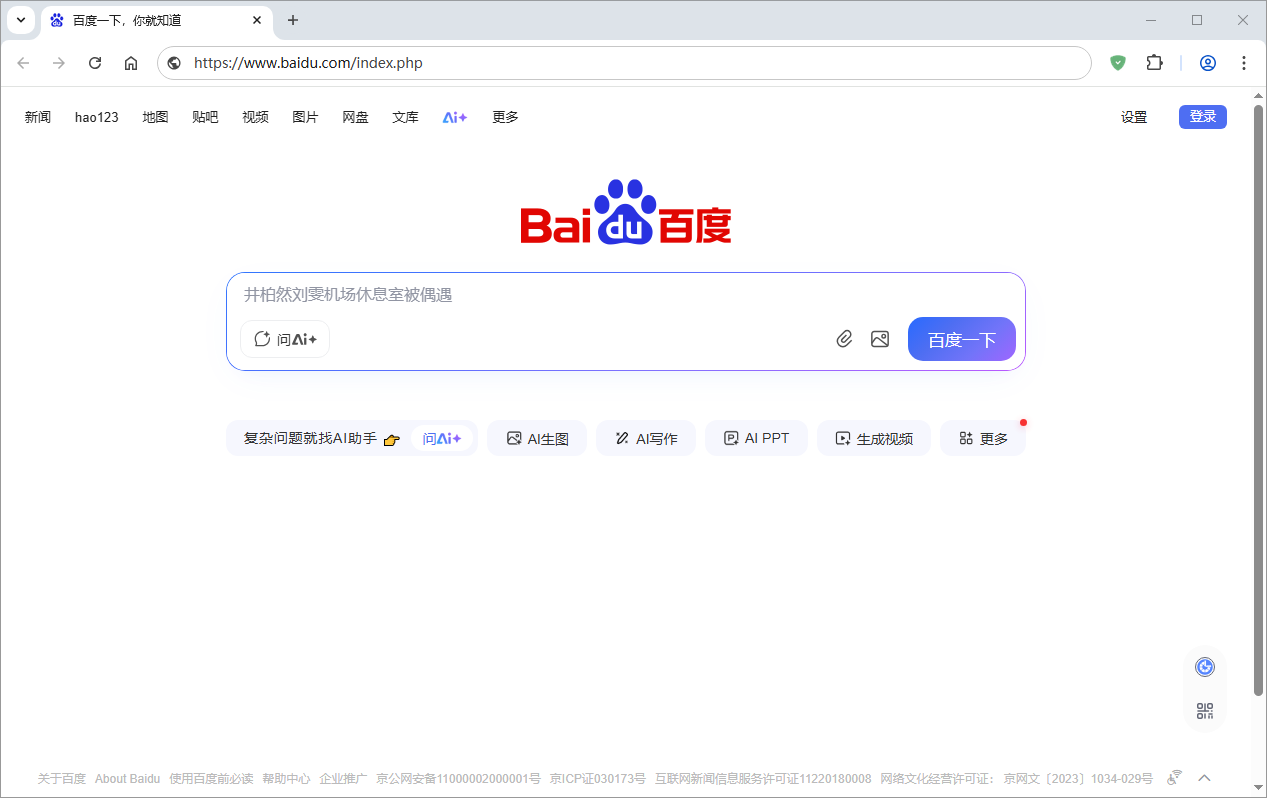Select 新闻 in the top navigation
Viewport: 1267px width, 798px height.
pos(37,117)
